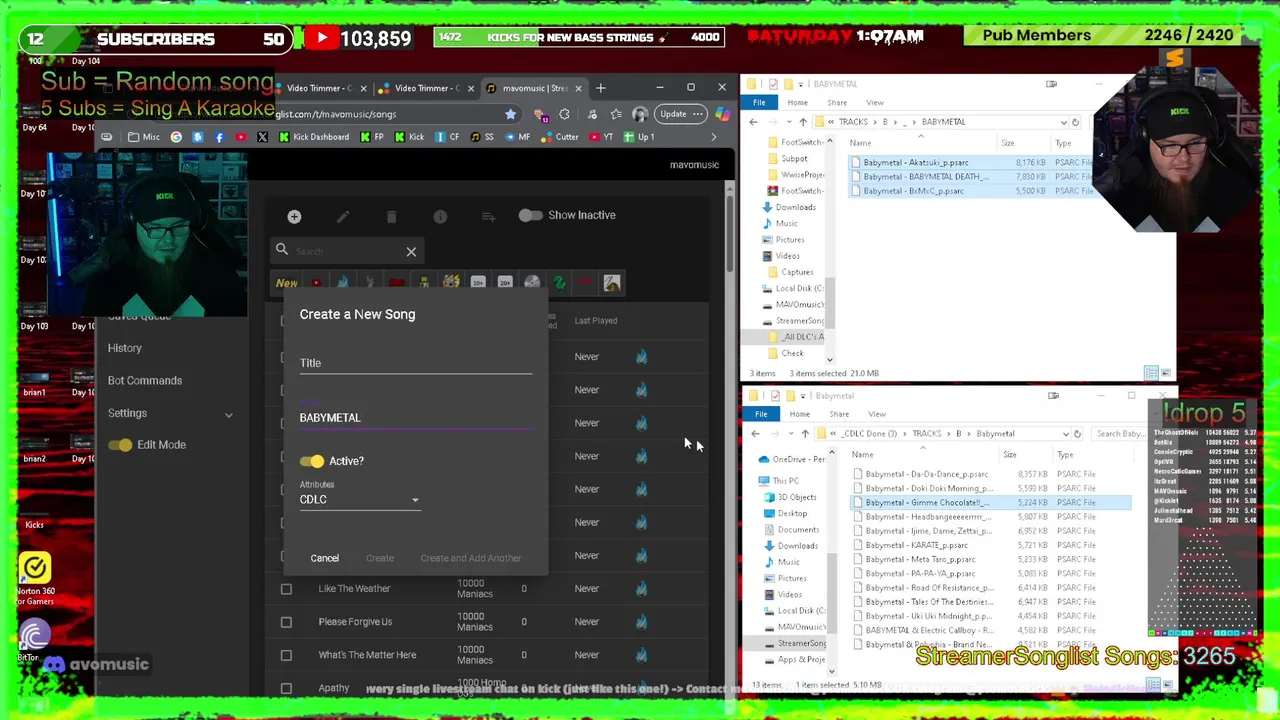This screenshot has width=1280, height=720.
Task: Select the New attribute filter icon
Action: [x=287, y=283]
